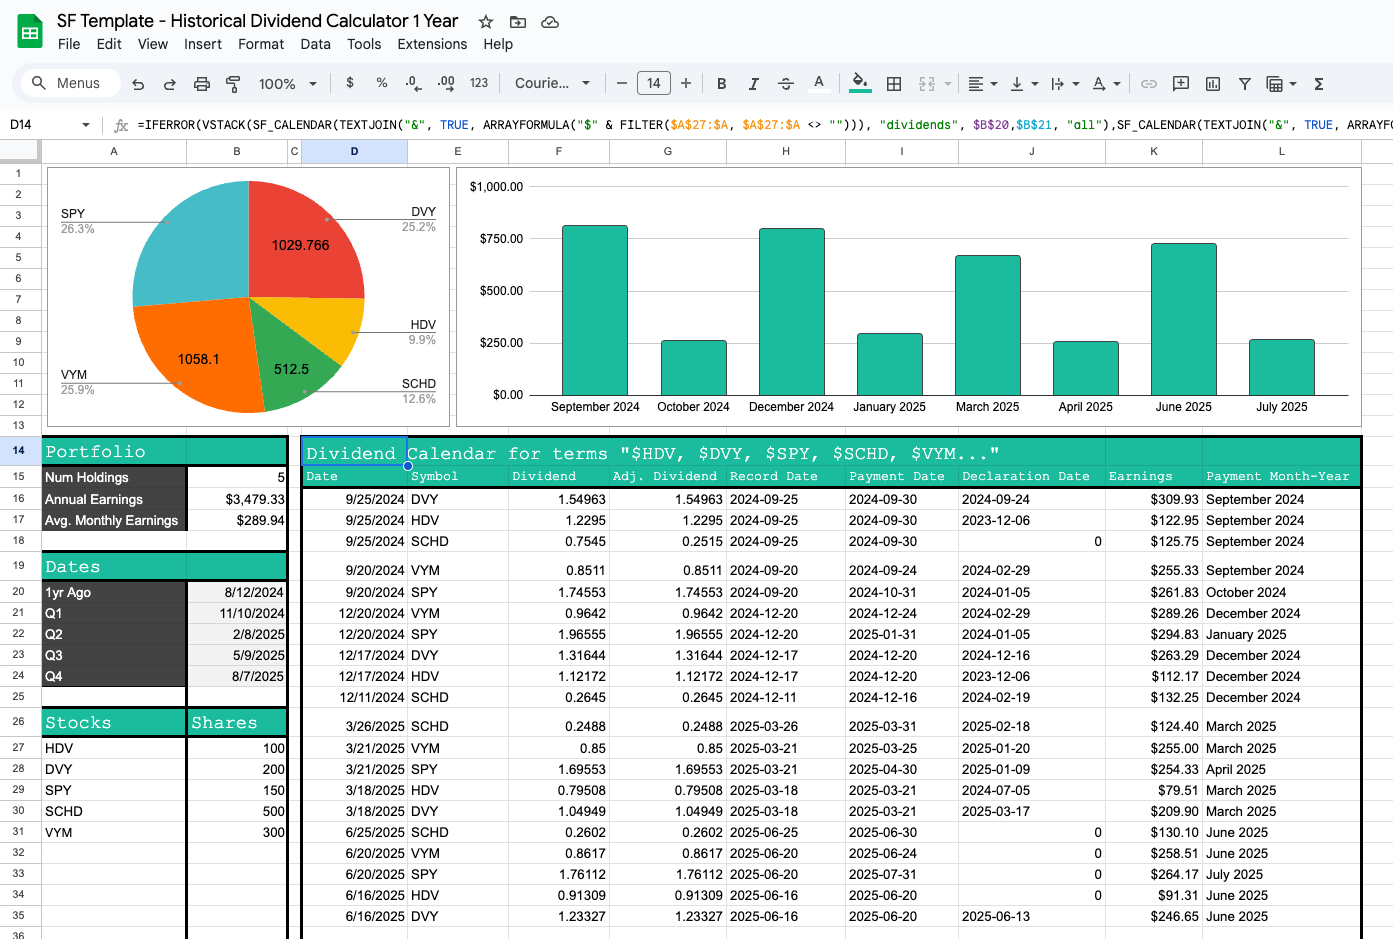This screenshot has width=1393, height=939.
Task: Toggle bold formatting
Action: pos(721,83)
